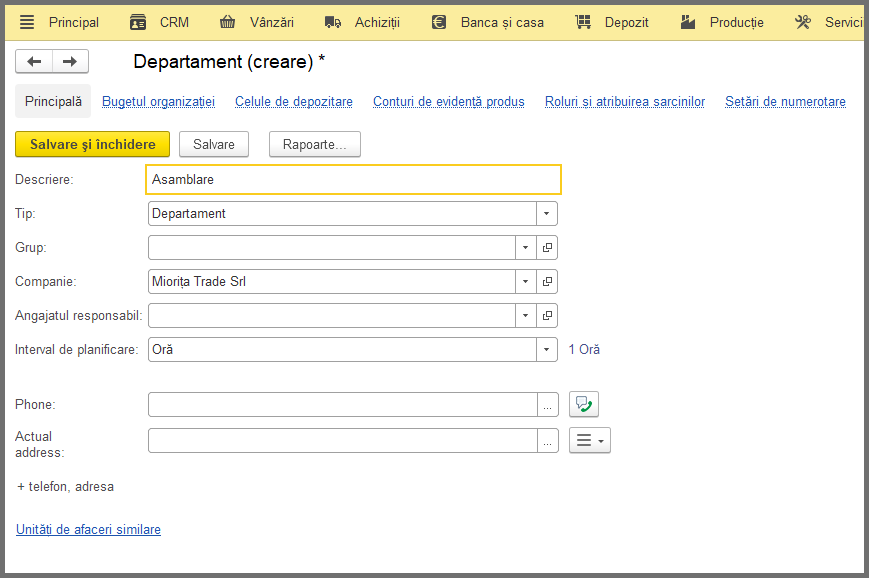Click the phone call icon button
Viewport: 869px width, 578px height.
[584, 404]
